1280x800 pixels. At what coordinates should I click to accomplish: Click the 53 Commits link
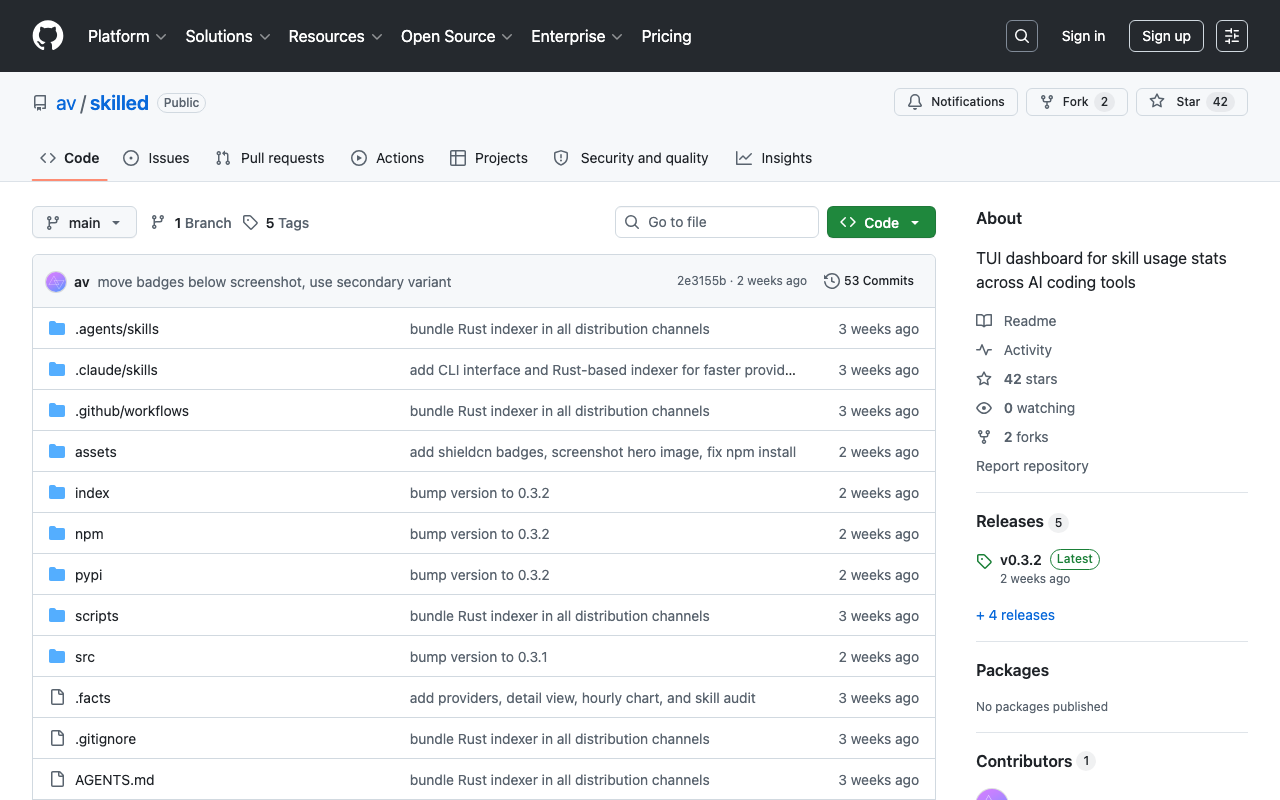click(x=868, y=281)
